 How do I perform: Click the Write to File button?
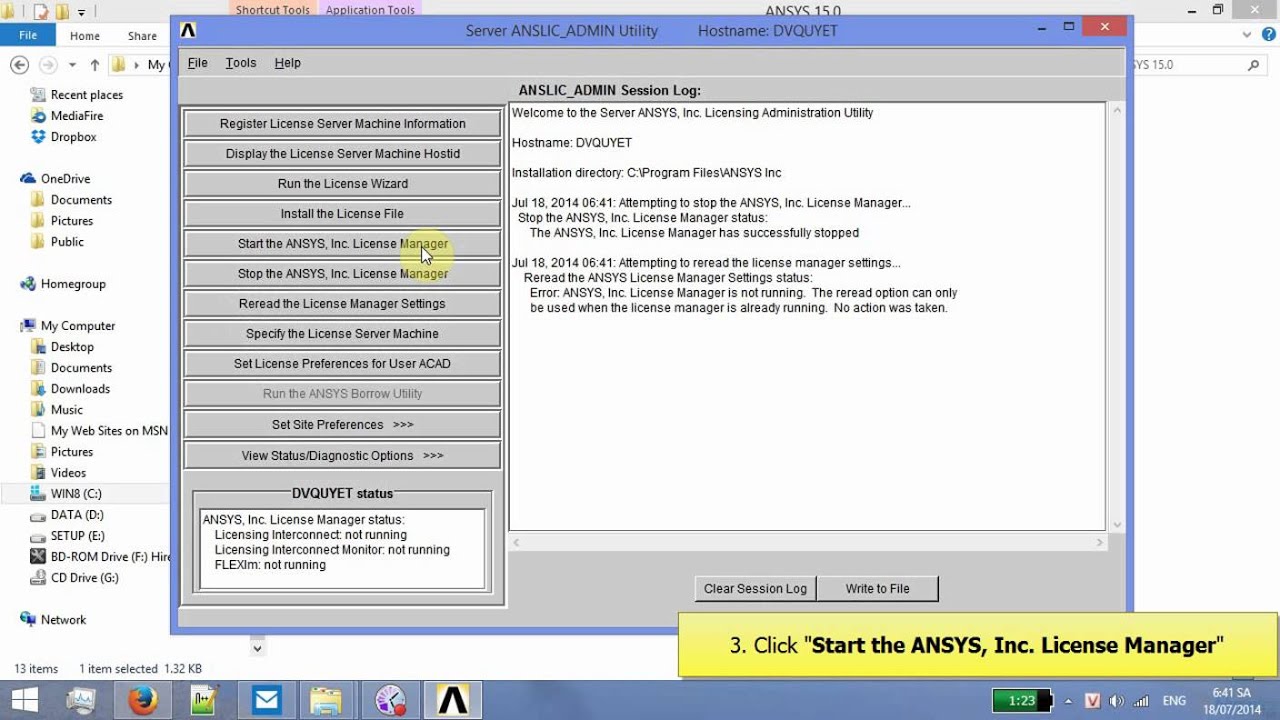pos(877,589)
